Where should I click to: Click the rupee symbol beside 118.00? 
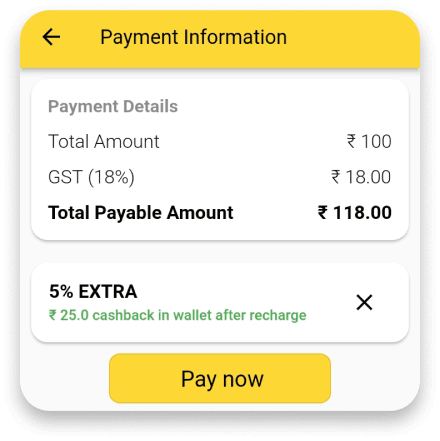coord(323,212)
